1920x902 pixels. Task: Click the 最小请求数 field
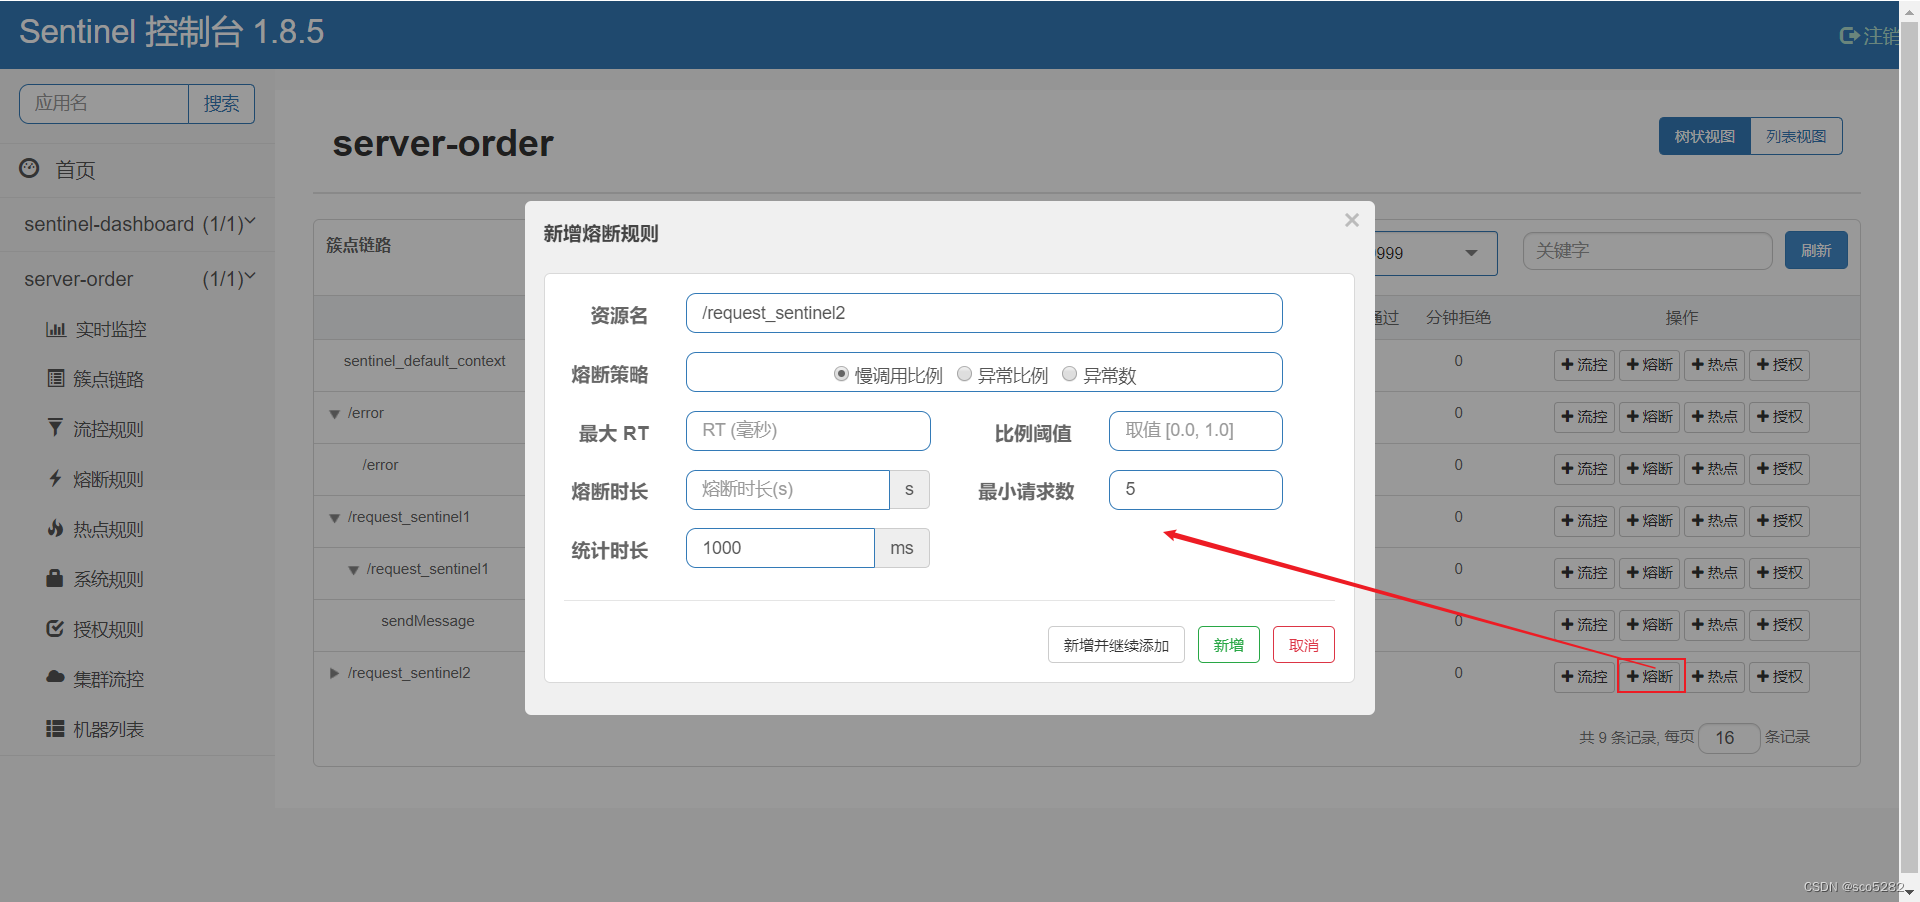coord(1196,490)
